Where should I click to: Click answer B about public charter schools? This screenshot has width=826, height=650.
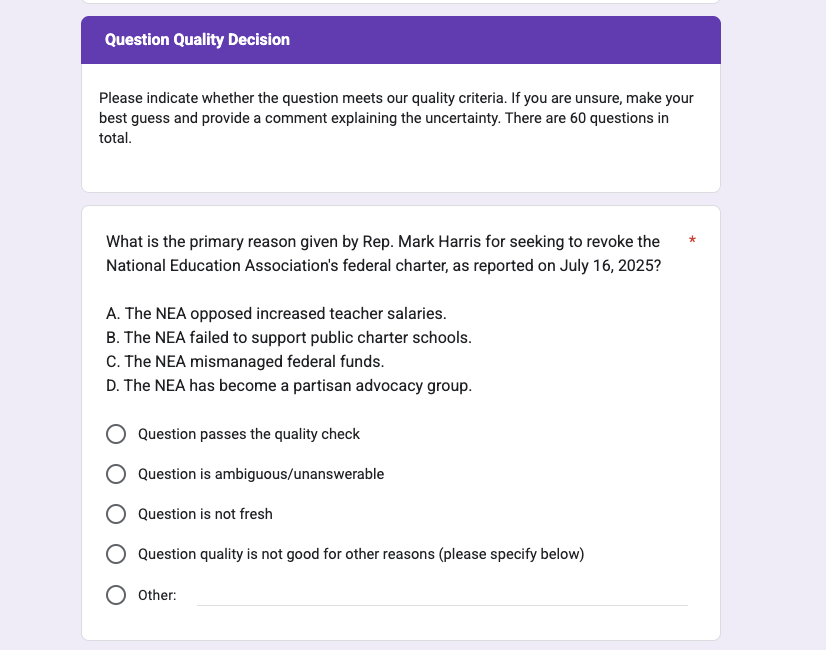pos(288,338)
